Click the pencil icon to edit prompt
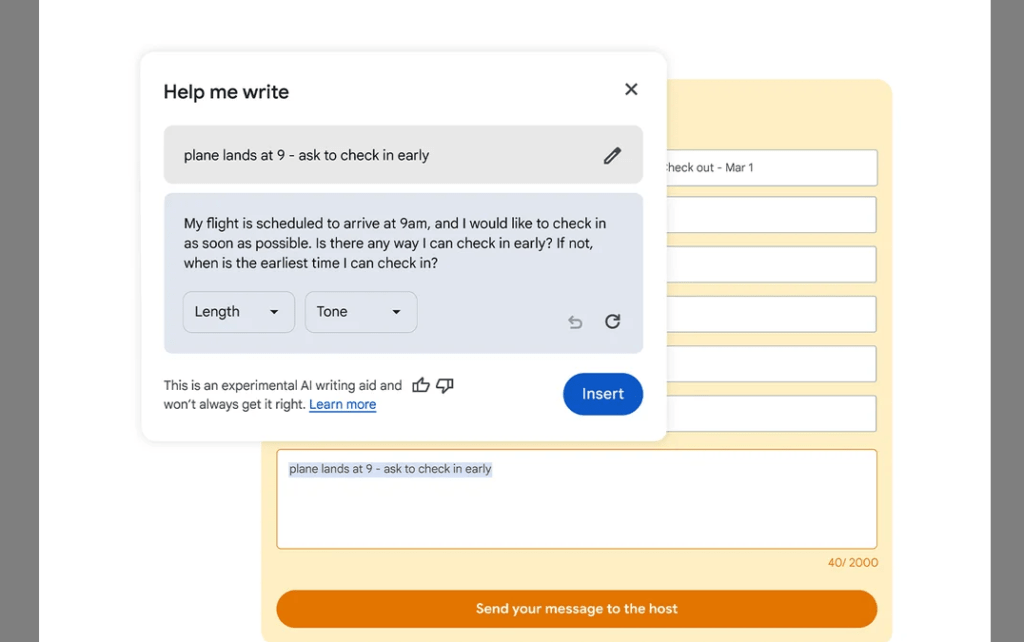1024x642 pixels. (612, 155)
